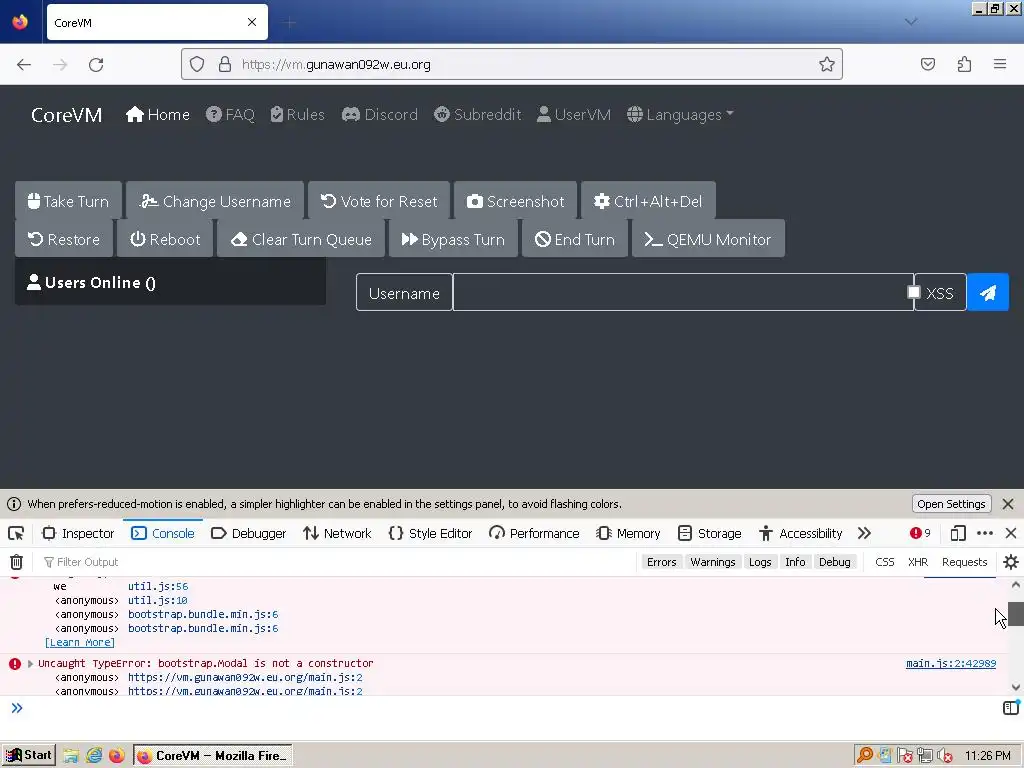Bookmark this page with the star icon
Screen dimensions: 1024x768
[x=827, y=64]
